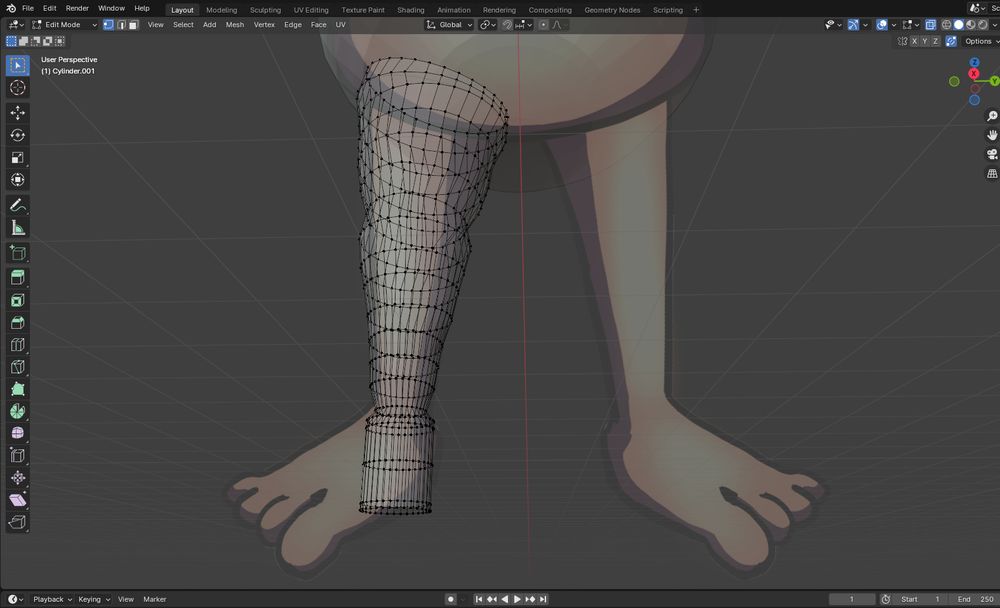Image resolution: width=1000 pixels, height=608 pixels.
Task: Select the Smooth tool
Action: click(18, 433)
